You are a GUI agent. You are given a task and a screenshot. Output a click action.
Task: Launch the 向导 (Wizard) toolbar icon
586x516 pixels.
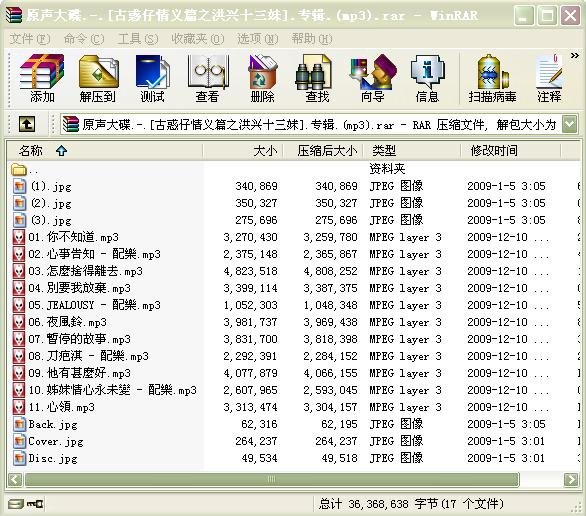373,78
